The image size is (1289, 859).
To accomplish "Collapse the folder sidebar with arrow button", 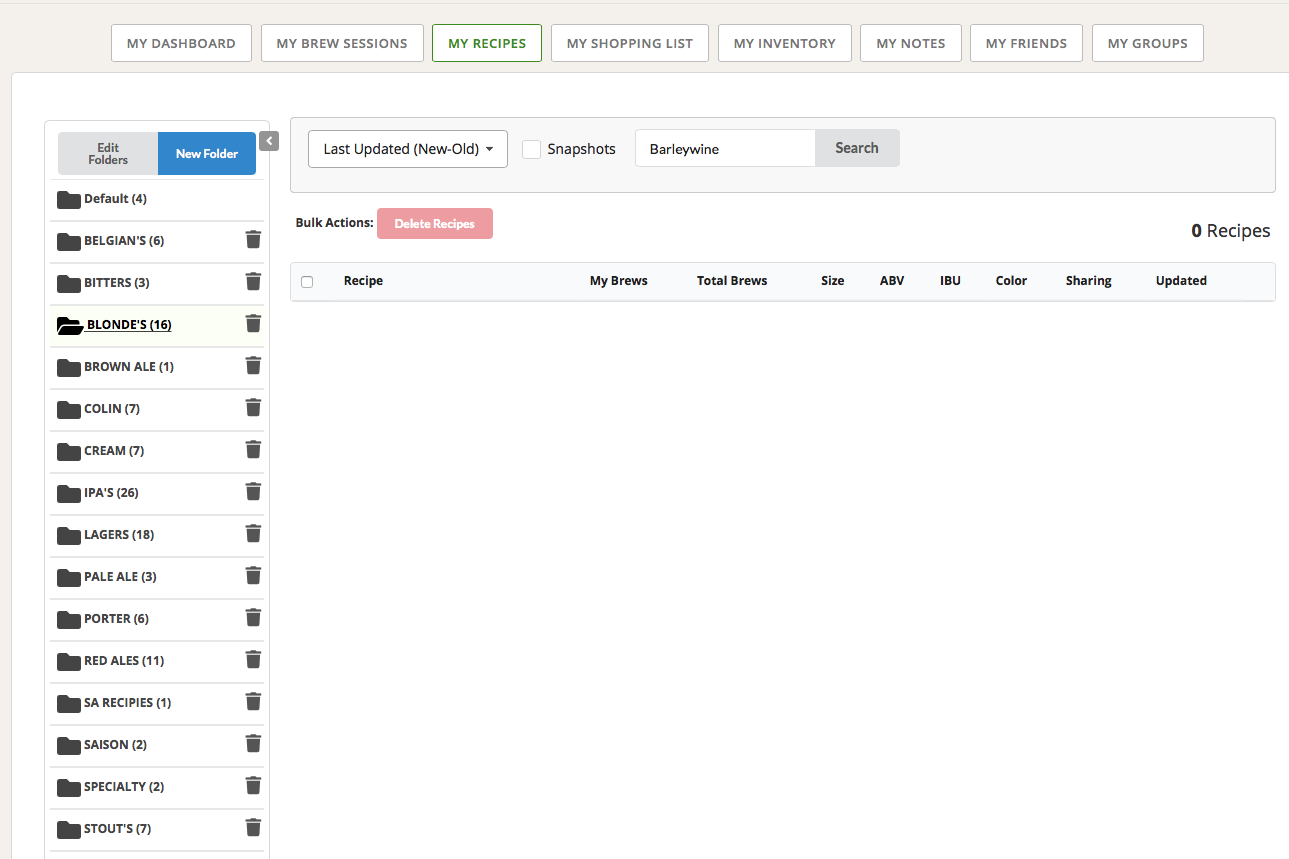I will tap(269, 141).
